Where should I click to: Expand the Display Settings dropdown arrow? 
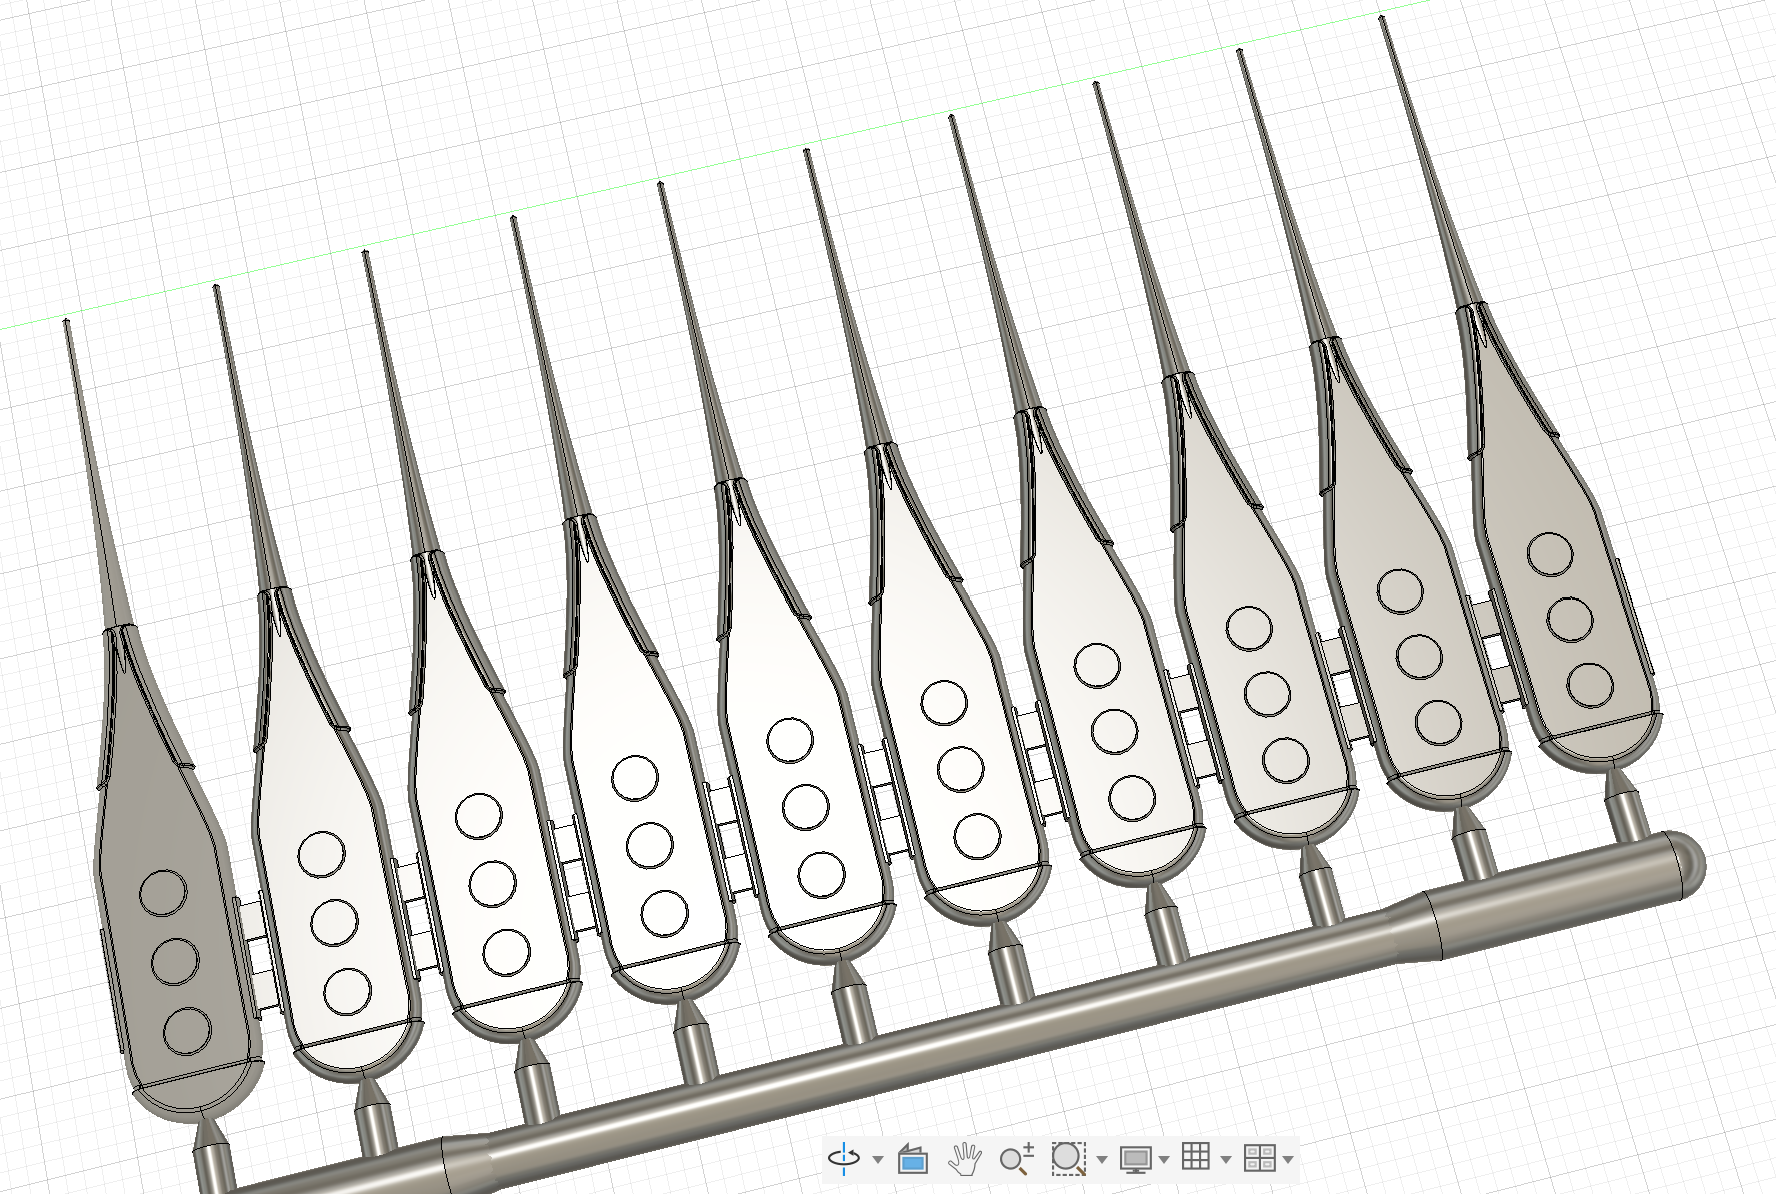click(x=1164, y=1160)
